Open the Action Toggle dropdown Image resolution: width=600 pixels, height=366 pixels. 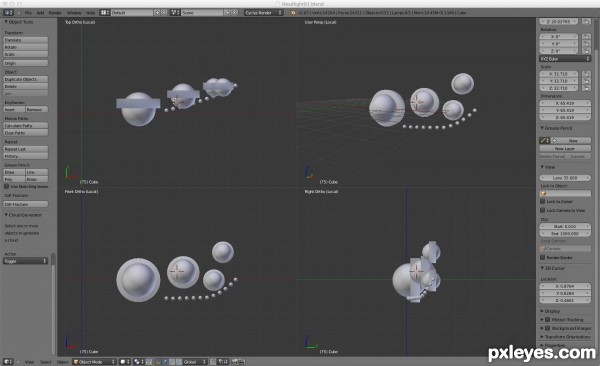pyautogui.click(x=26, y=261)
